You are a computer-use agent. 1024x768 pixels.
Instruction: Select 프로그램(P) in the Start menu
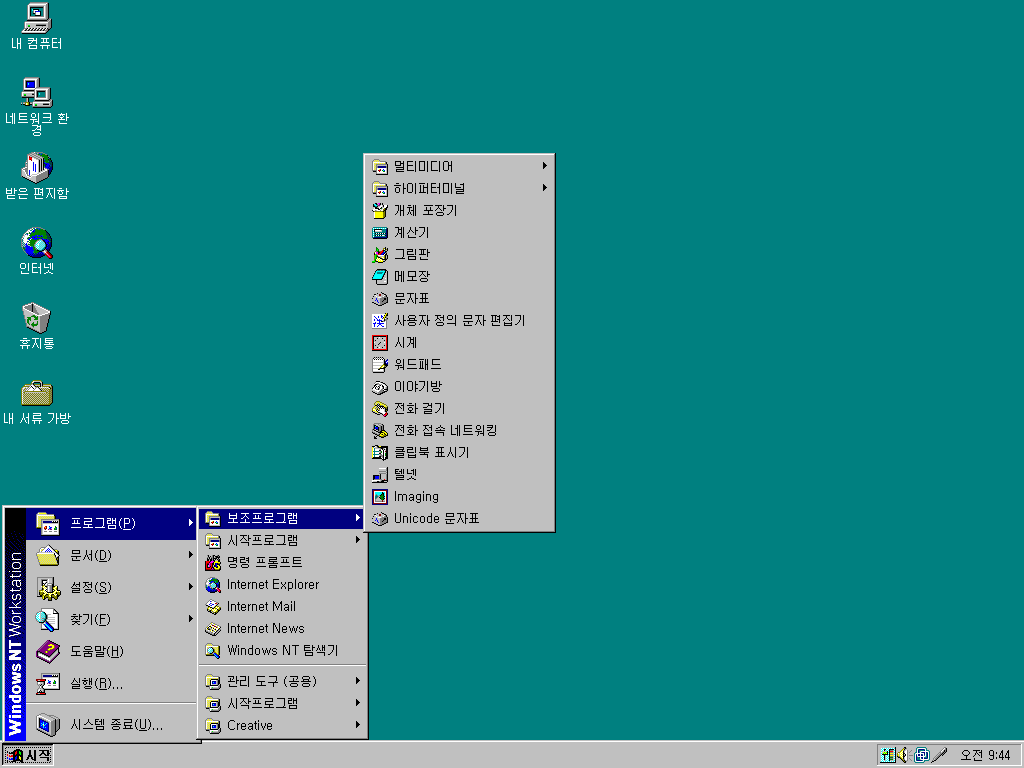click(112, 523)
